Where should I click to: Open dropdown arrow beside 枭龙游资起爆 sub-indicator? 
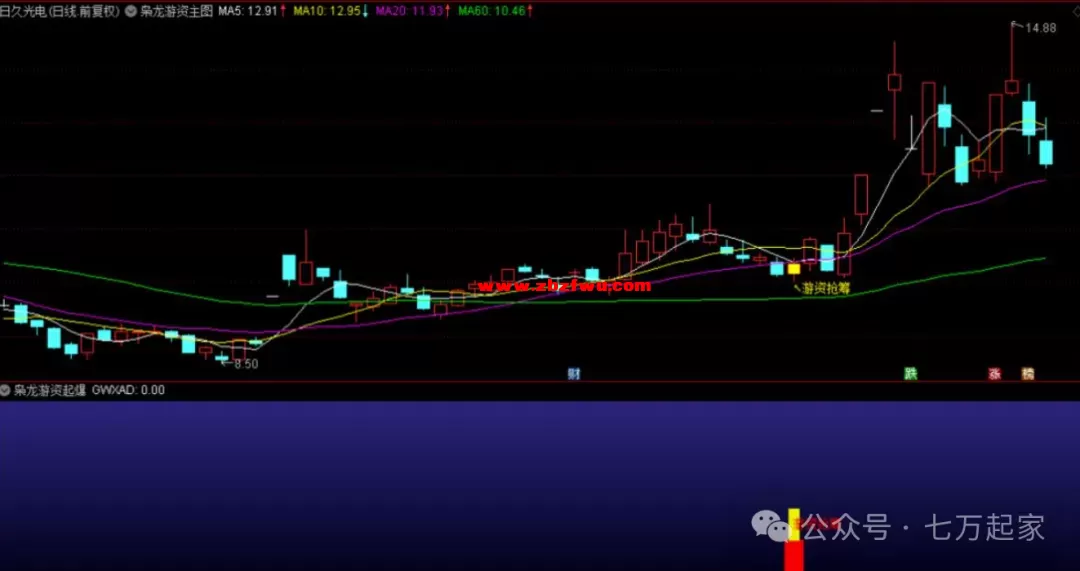click(6, 390)
